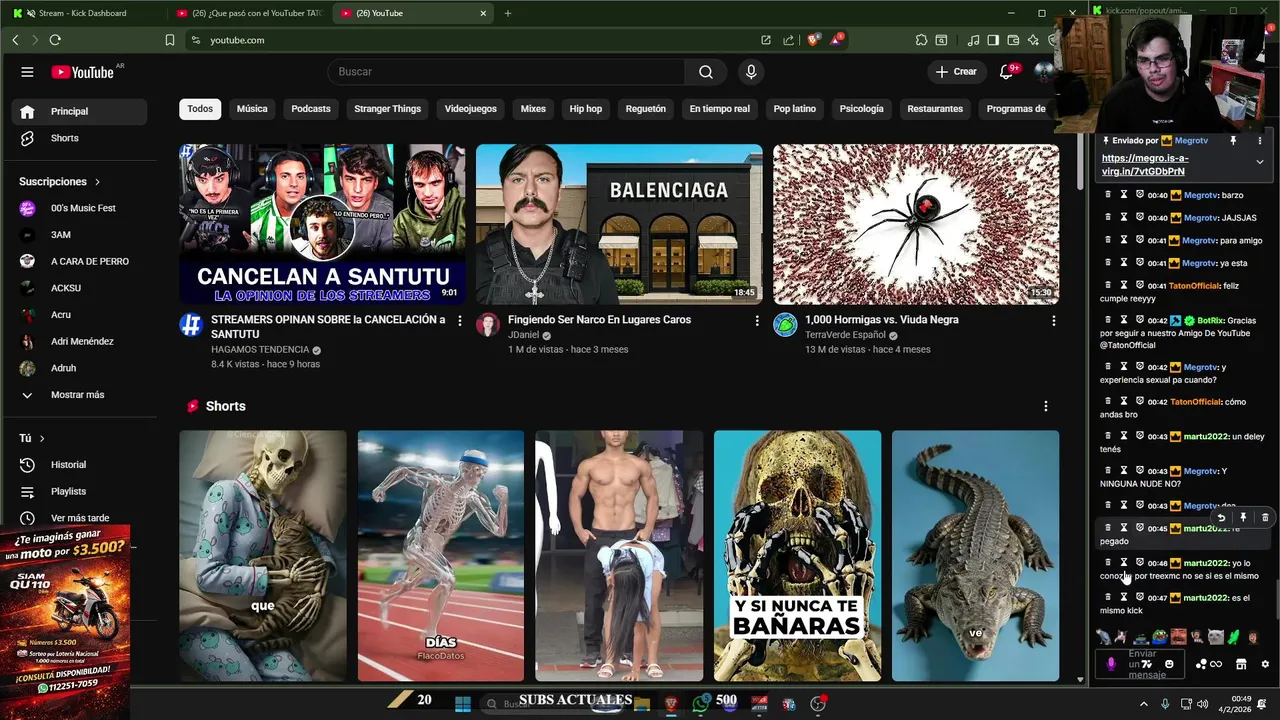Screen dimensions: 1280x720
Task: Open Brave Wallet icon
Action: 1013,40
